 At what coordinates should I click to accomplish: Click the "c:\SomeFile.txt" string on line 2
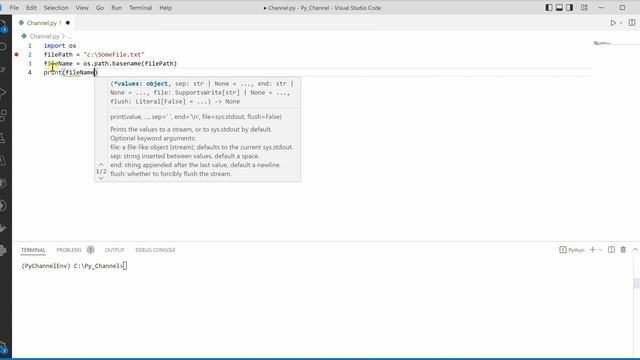click(114, 55)
